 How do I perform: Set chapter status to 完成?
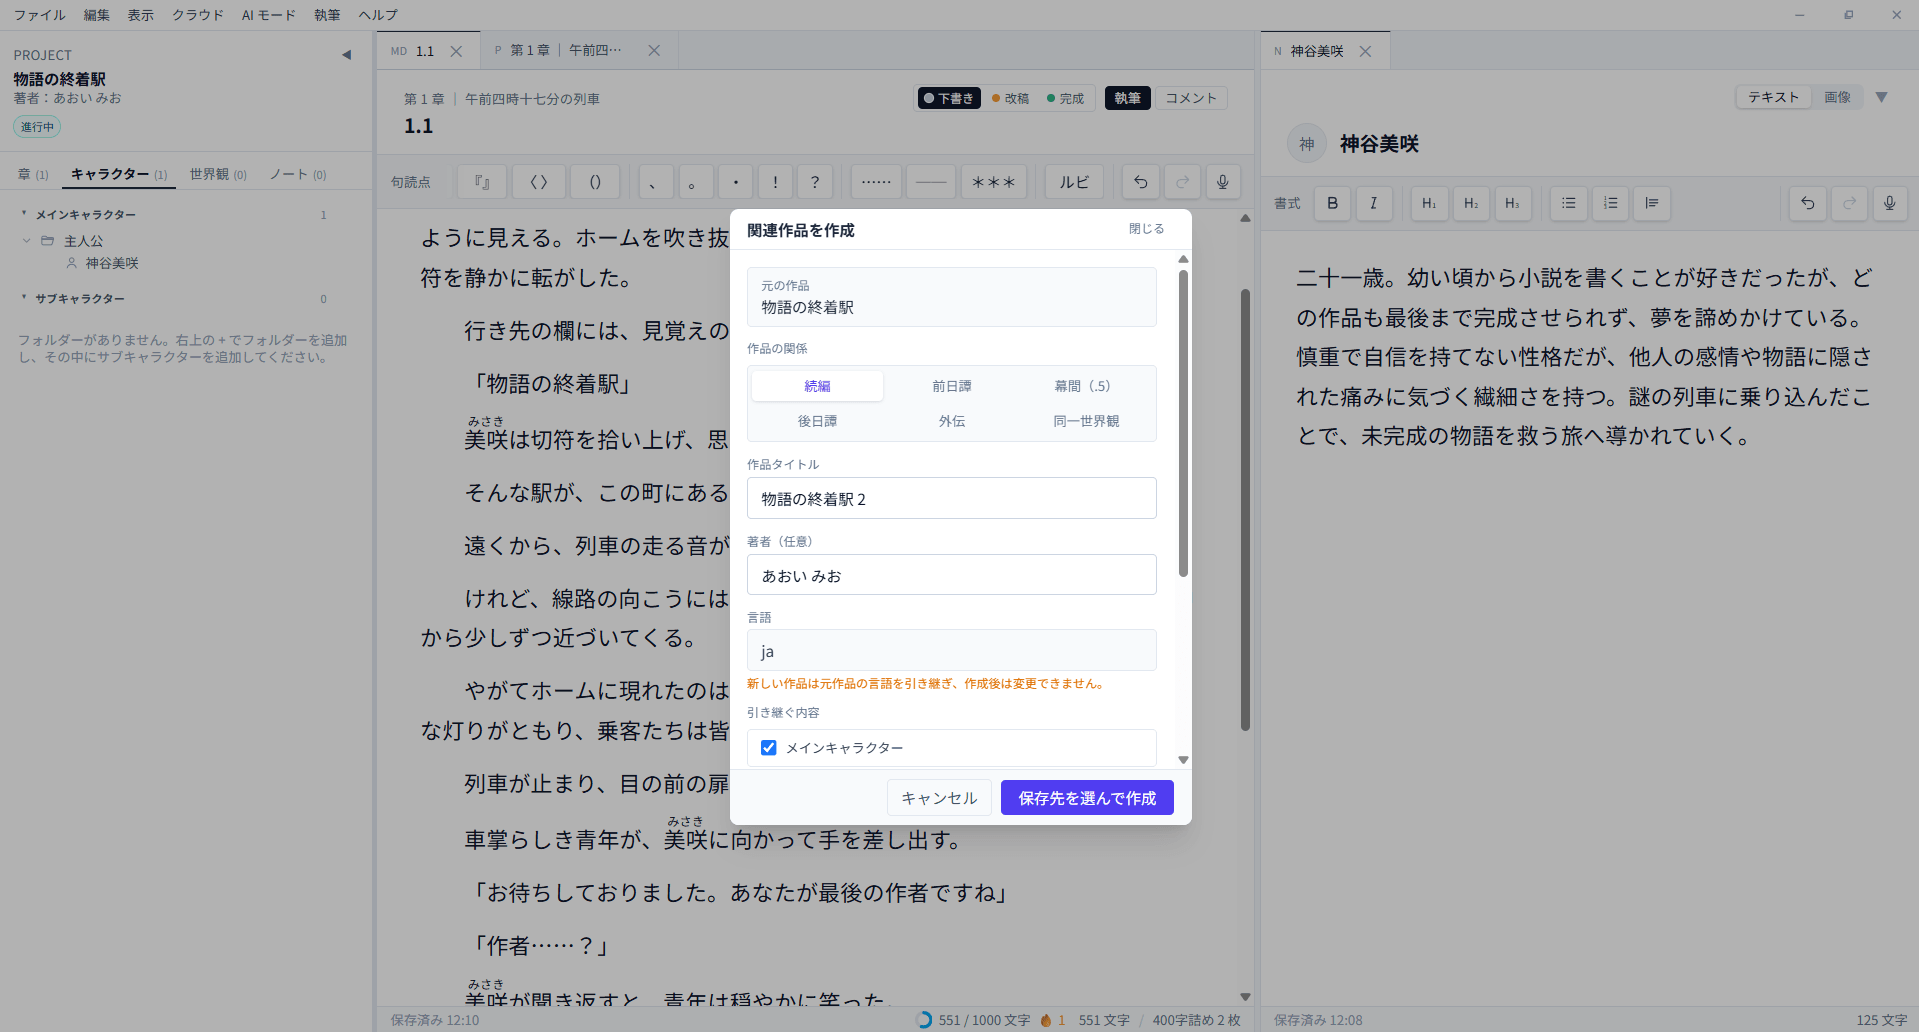coord(1066,98)
